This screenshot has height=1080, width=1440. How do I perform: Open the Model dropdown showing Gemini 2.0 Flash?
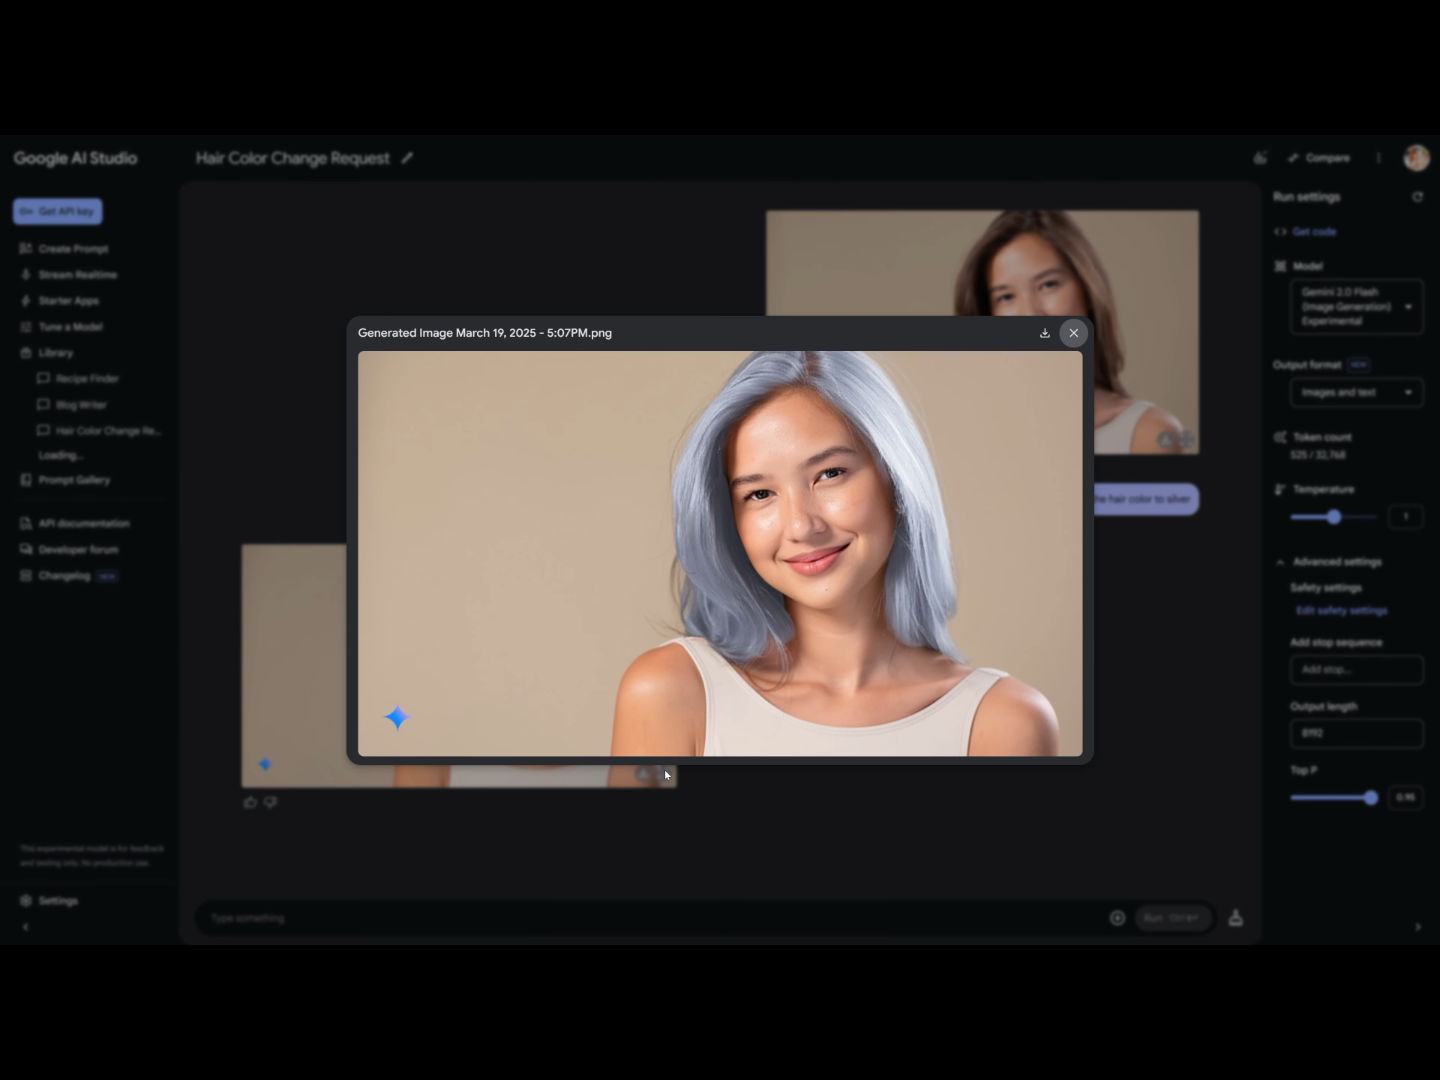tap(1356, 306)
